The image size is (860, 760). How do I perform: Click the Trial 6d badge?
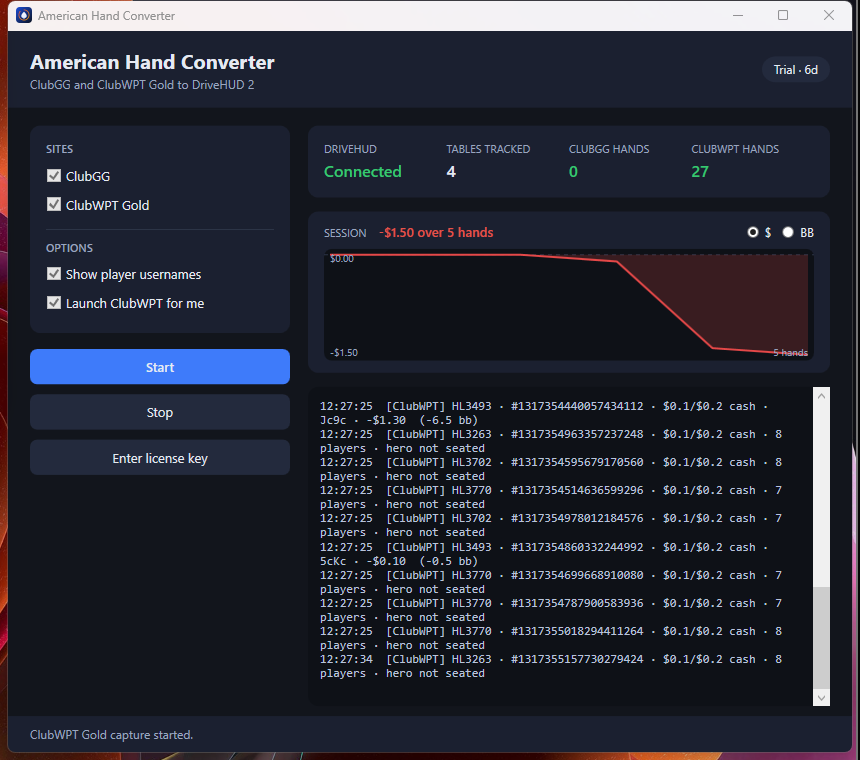tap(795, 70)
